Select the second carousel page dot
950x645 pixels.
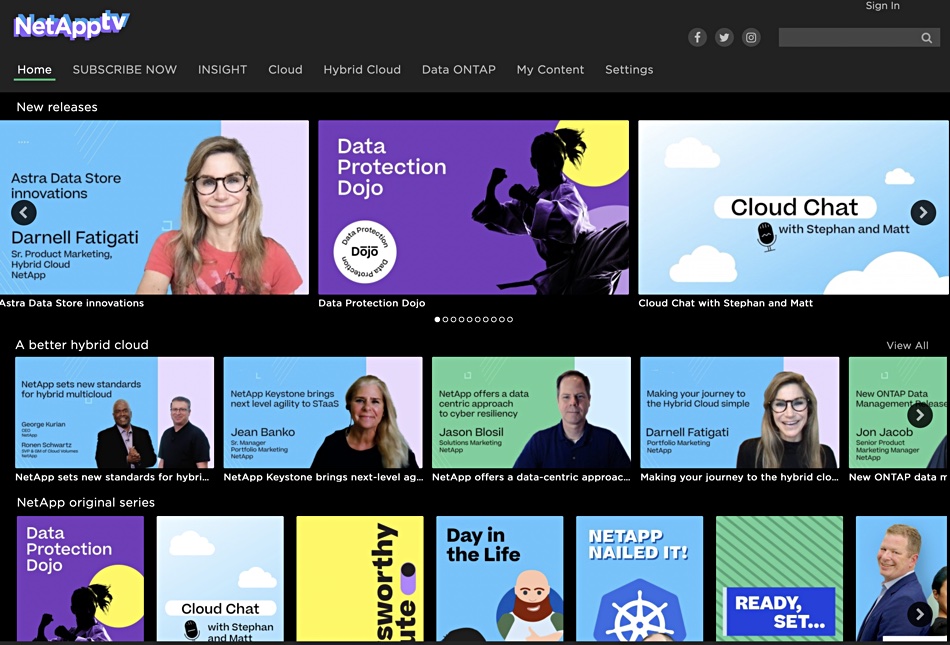(445, 319)
